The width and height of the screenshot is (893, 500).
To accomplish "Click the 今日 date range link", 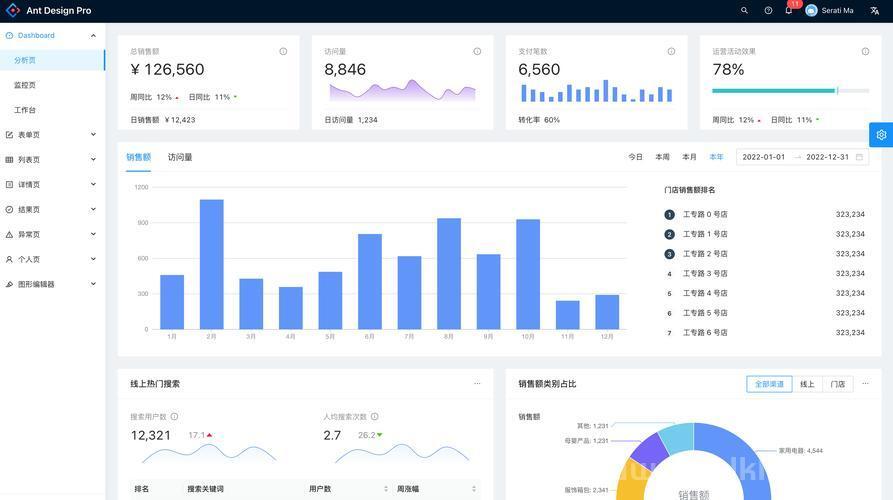I will pos(635,157).
